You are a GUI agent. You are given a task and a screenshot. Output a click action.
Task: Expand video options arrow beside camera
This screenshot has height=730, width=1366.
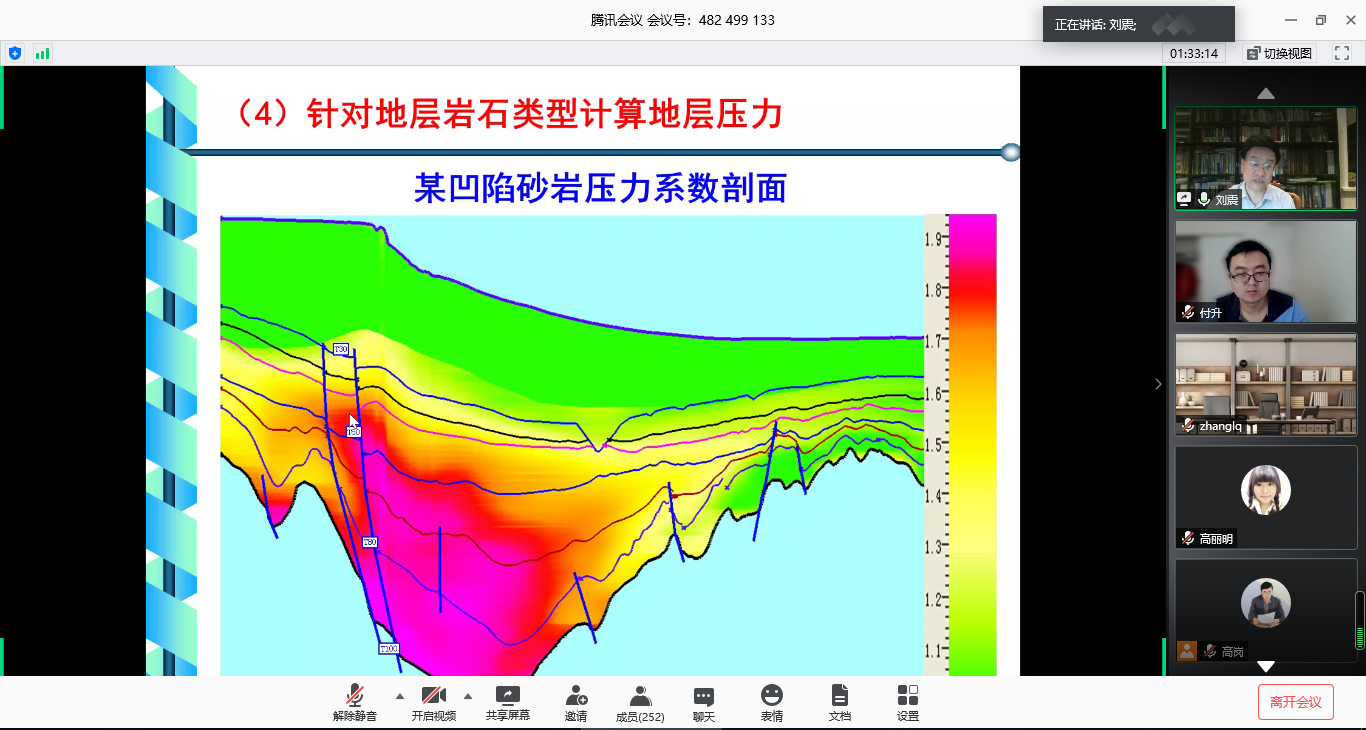coord(468,695)
